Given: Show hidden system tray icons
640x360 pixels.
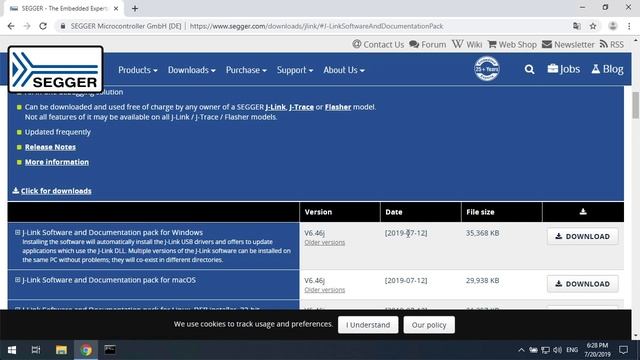Looking at the screenshot, I should click(521, 350).
